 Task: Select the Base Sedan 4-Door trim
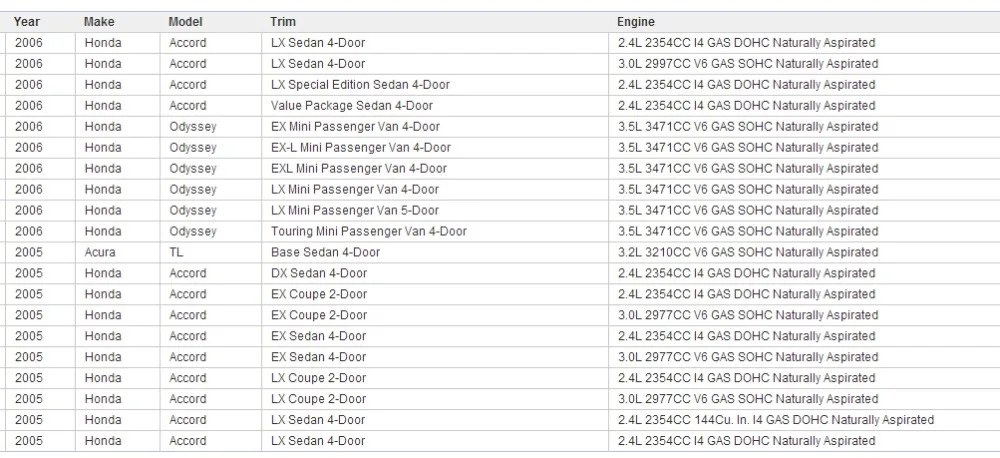tap(325, 253)
